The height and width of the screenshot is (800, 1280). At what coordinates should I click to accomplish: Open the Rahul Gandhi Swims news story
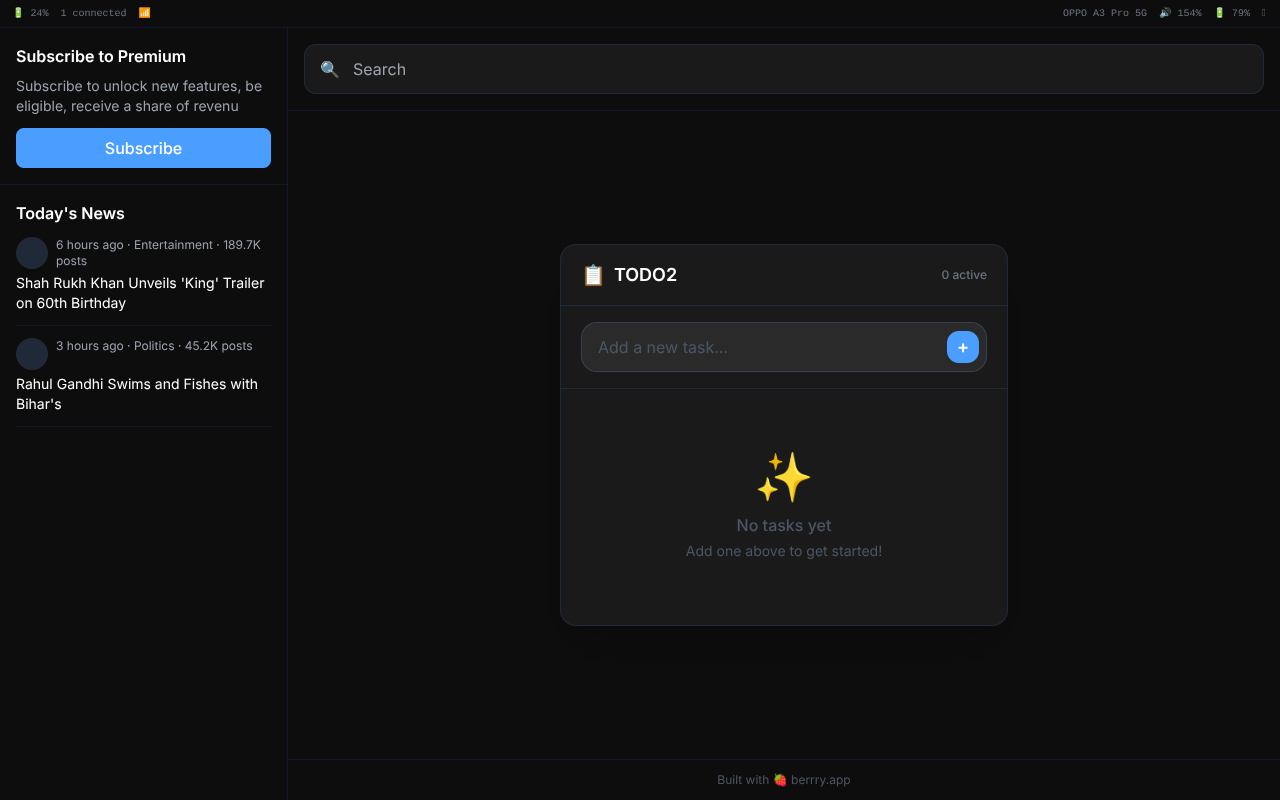tap(137, 394)
